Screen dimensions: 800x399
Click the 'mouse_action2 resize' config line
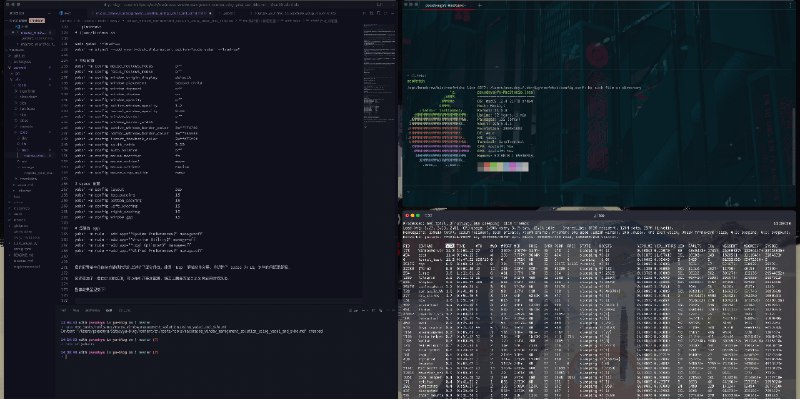pyautogui.click(x=132, y=167)
